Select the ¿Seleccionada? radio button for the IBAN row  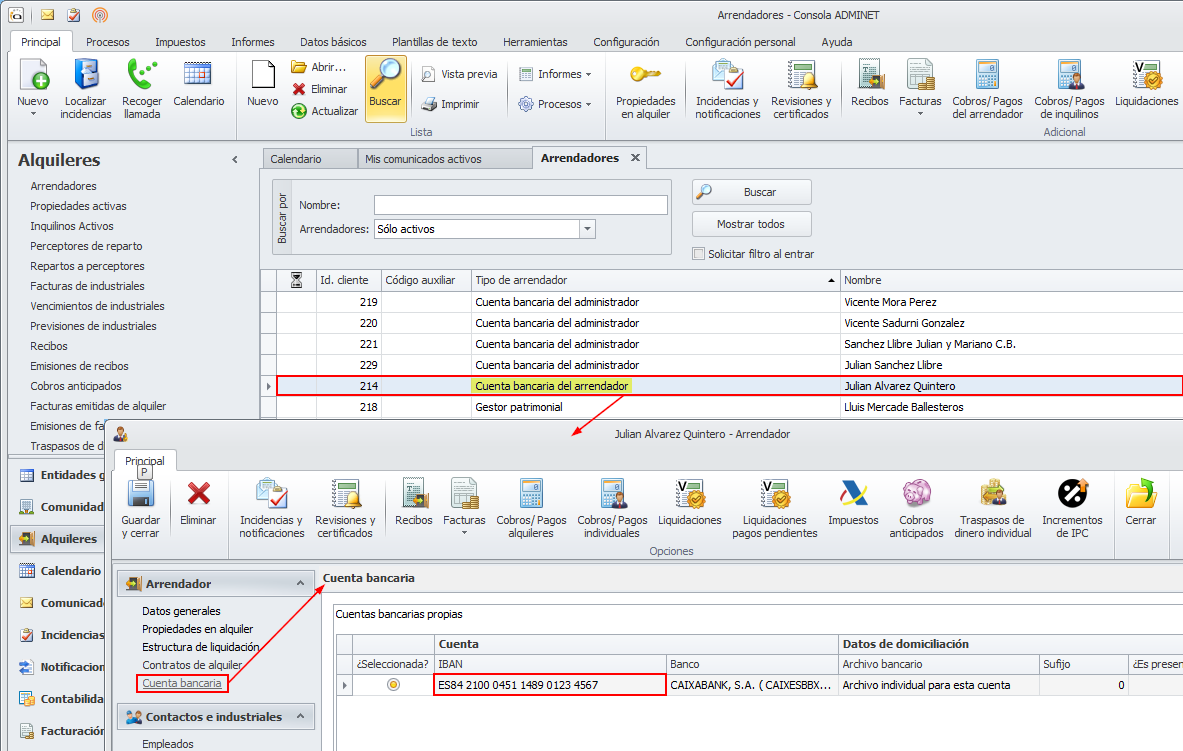click(393, 685)
